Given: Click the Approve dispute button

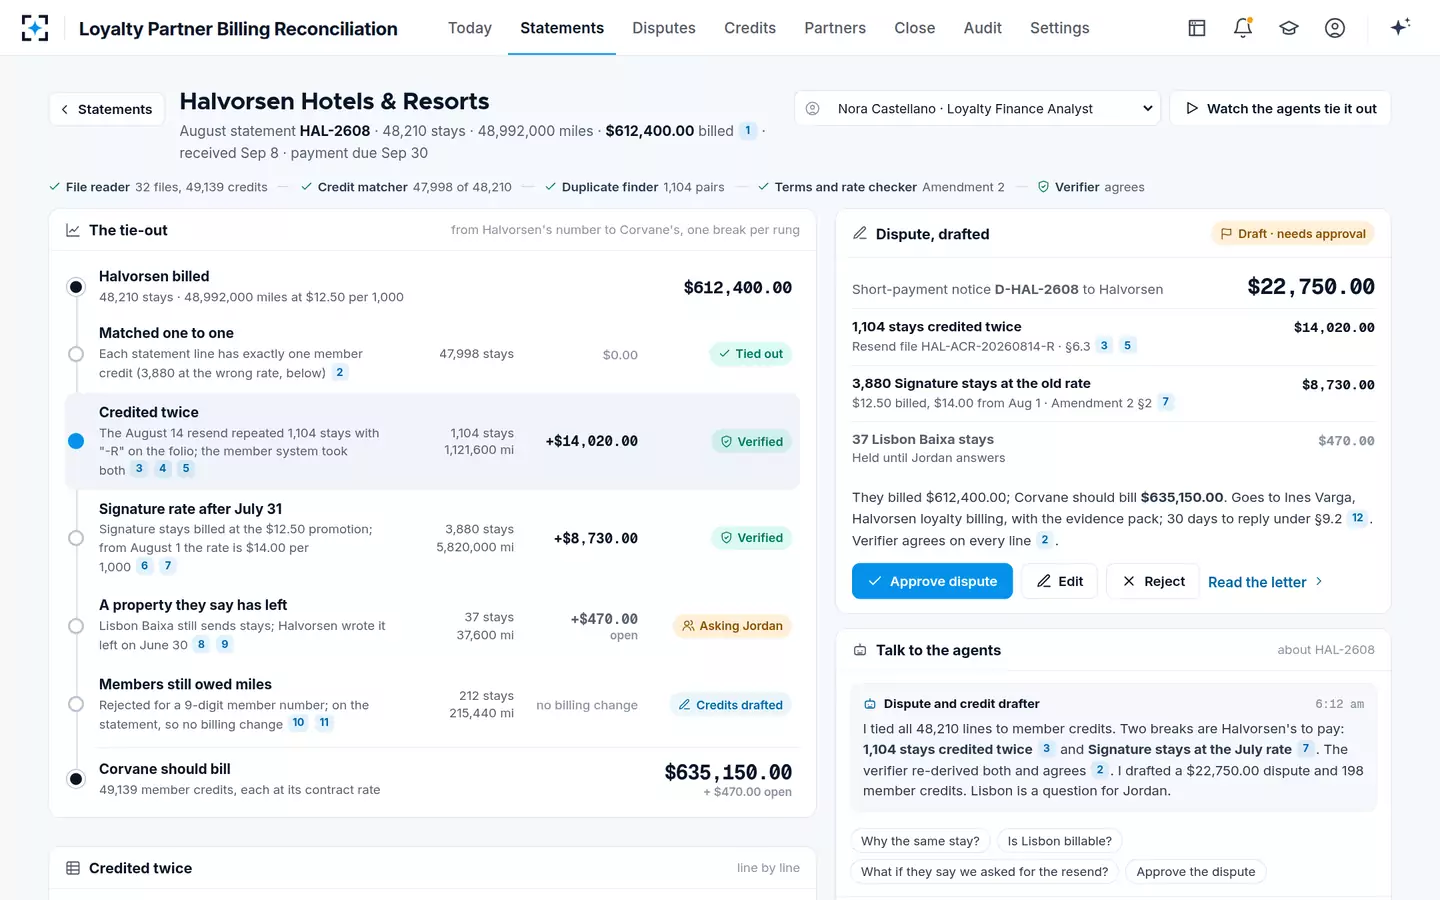Looking at the screenshot, I should click(932, 581).
